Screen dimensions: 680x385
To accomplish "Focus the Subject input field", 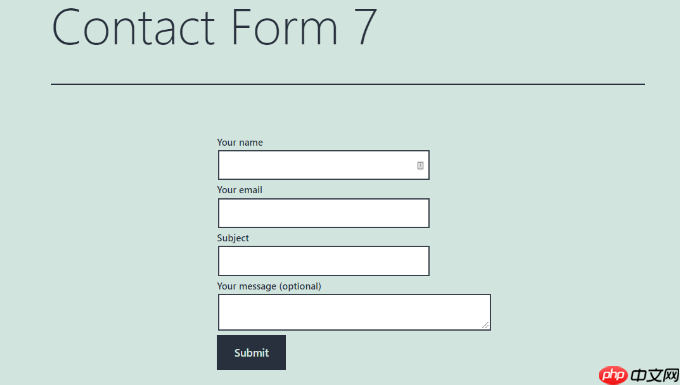I will click(x=324, y=261).
